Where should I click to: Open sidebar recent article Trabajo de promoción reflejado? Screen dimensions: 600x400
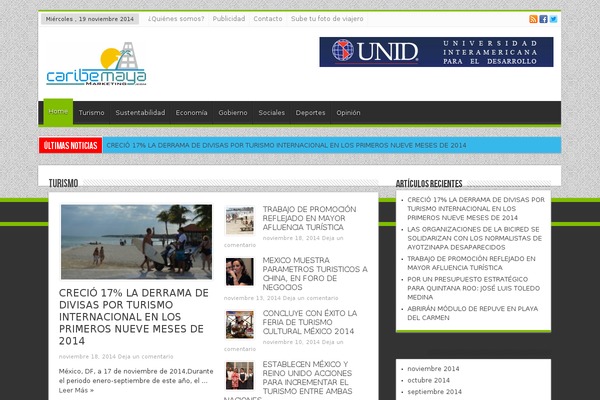pos(471,263)
